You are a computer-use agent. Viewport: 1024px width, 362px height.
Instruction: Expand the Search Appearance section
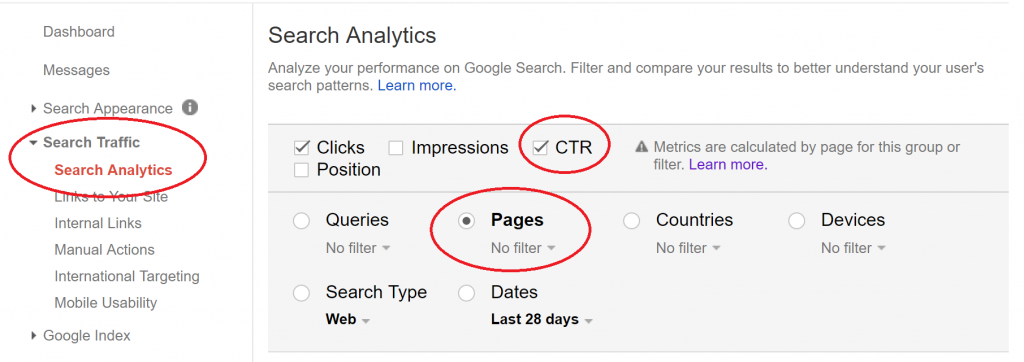point(34,108)
